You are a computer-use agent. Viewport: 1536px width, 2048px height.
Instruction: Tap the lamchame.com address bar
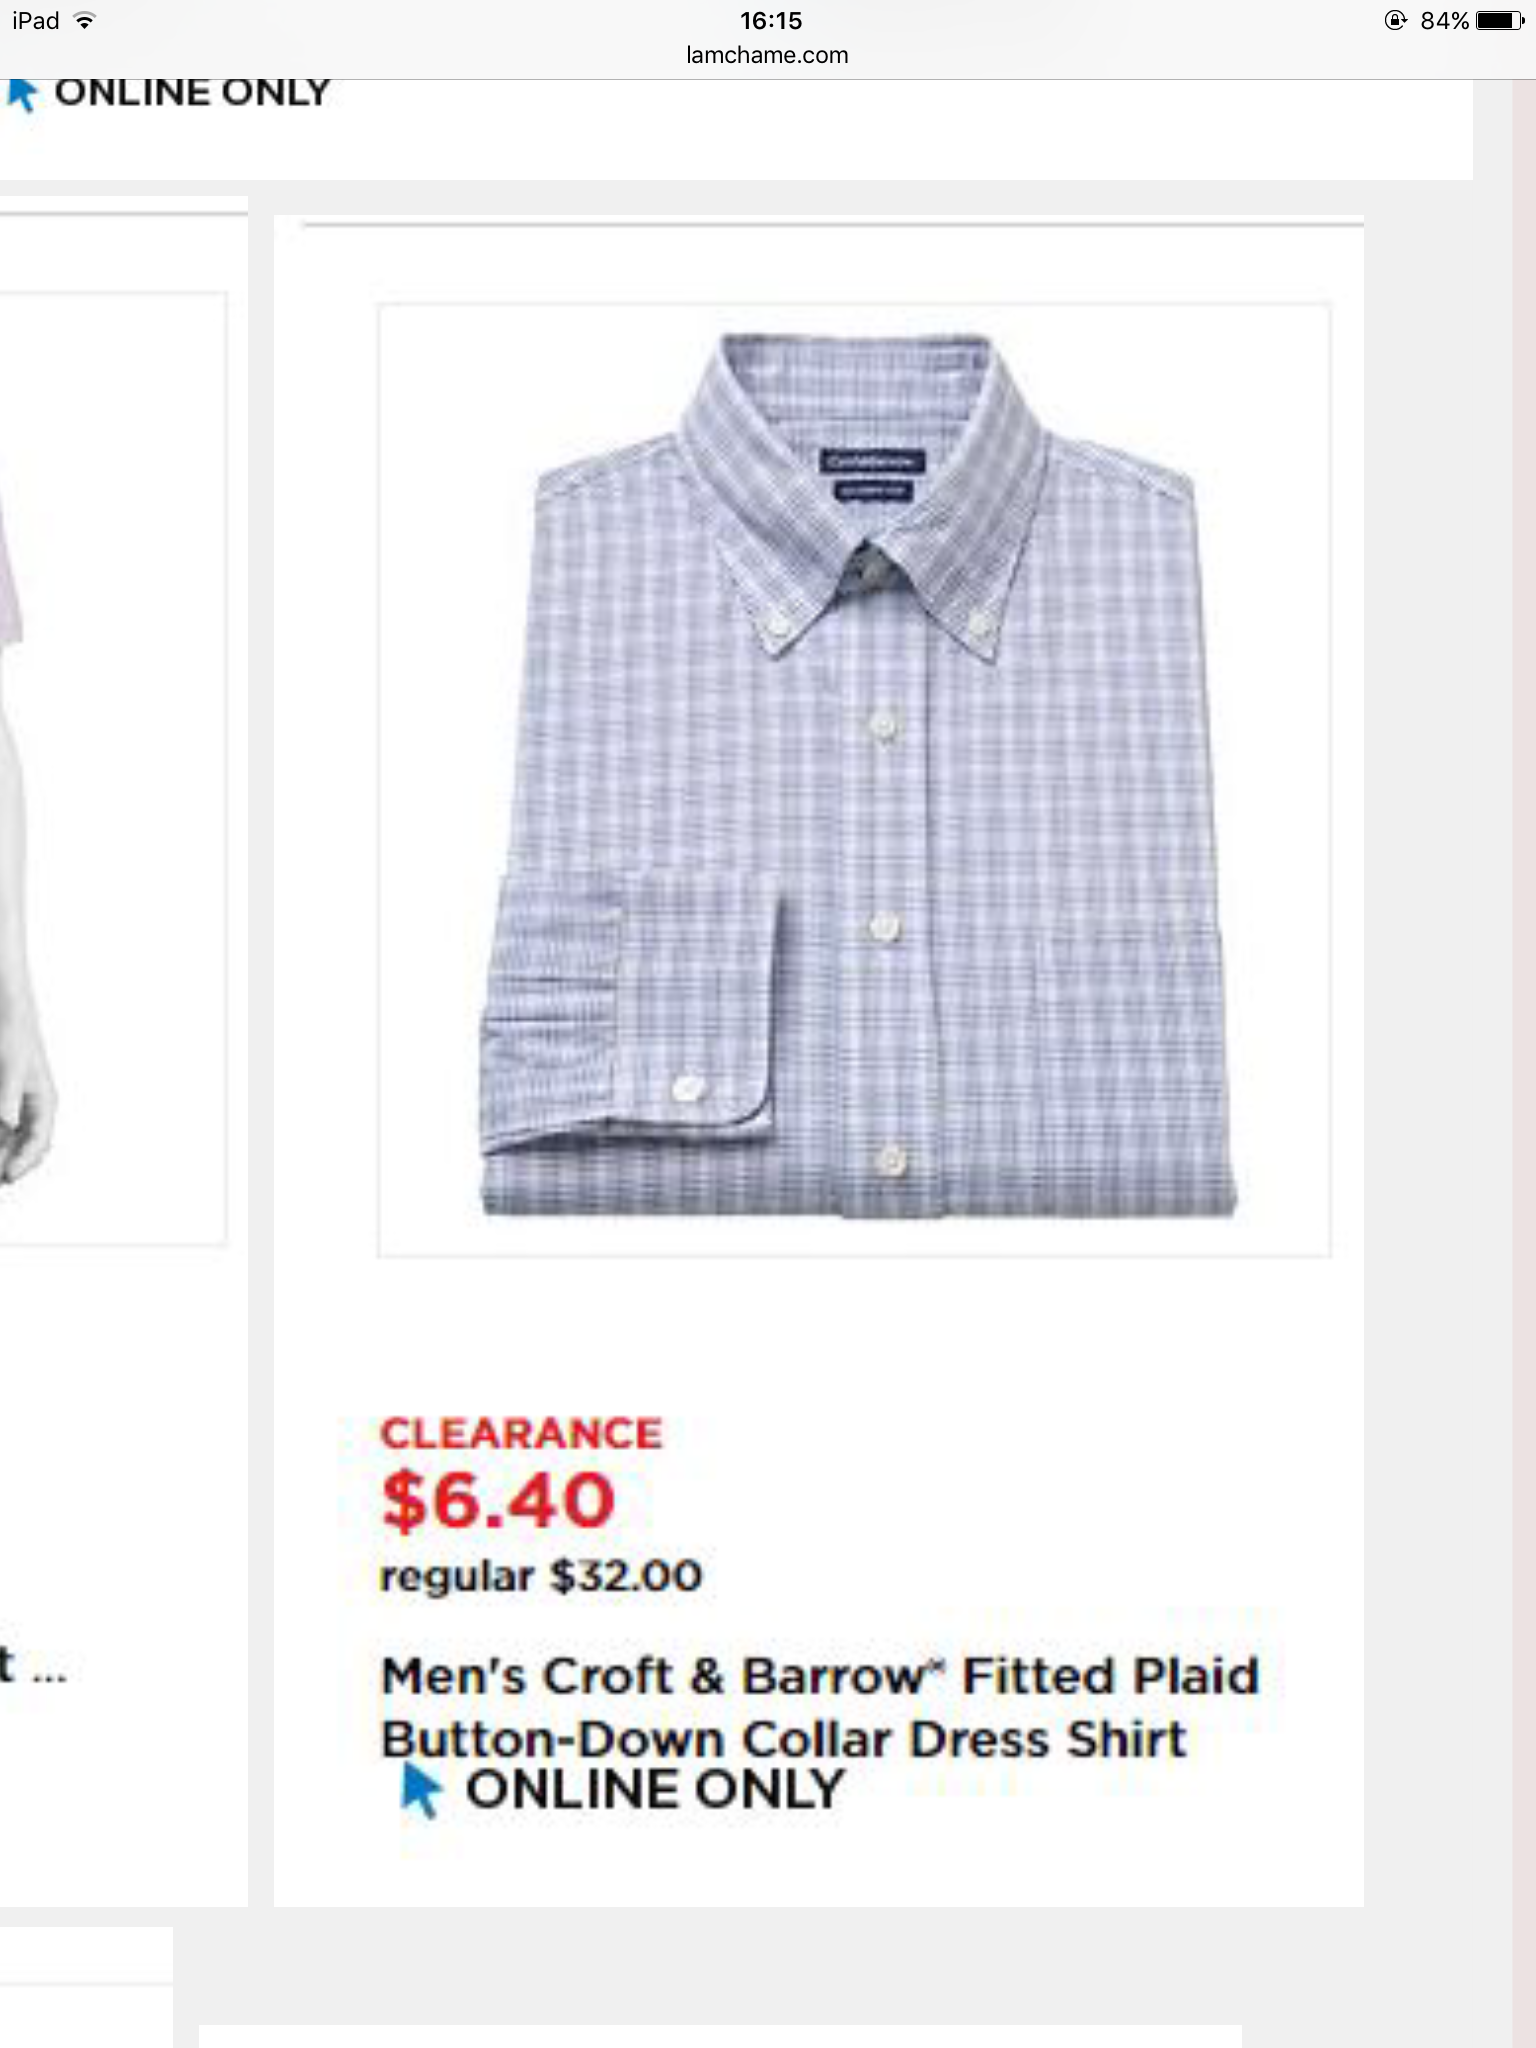point(767,55)
